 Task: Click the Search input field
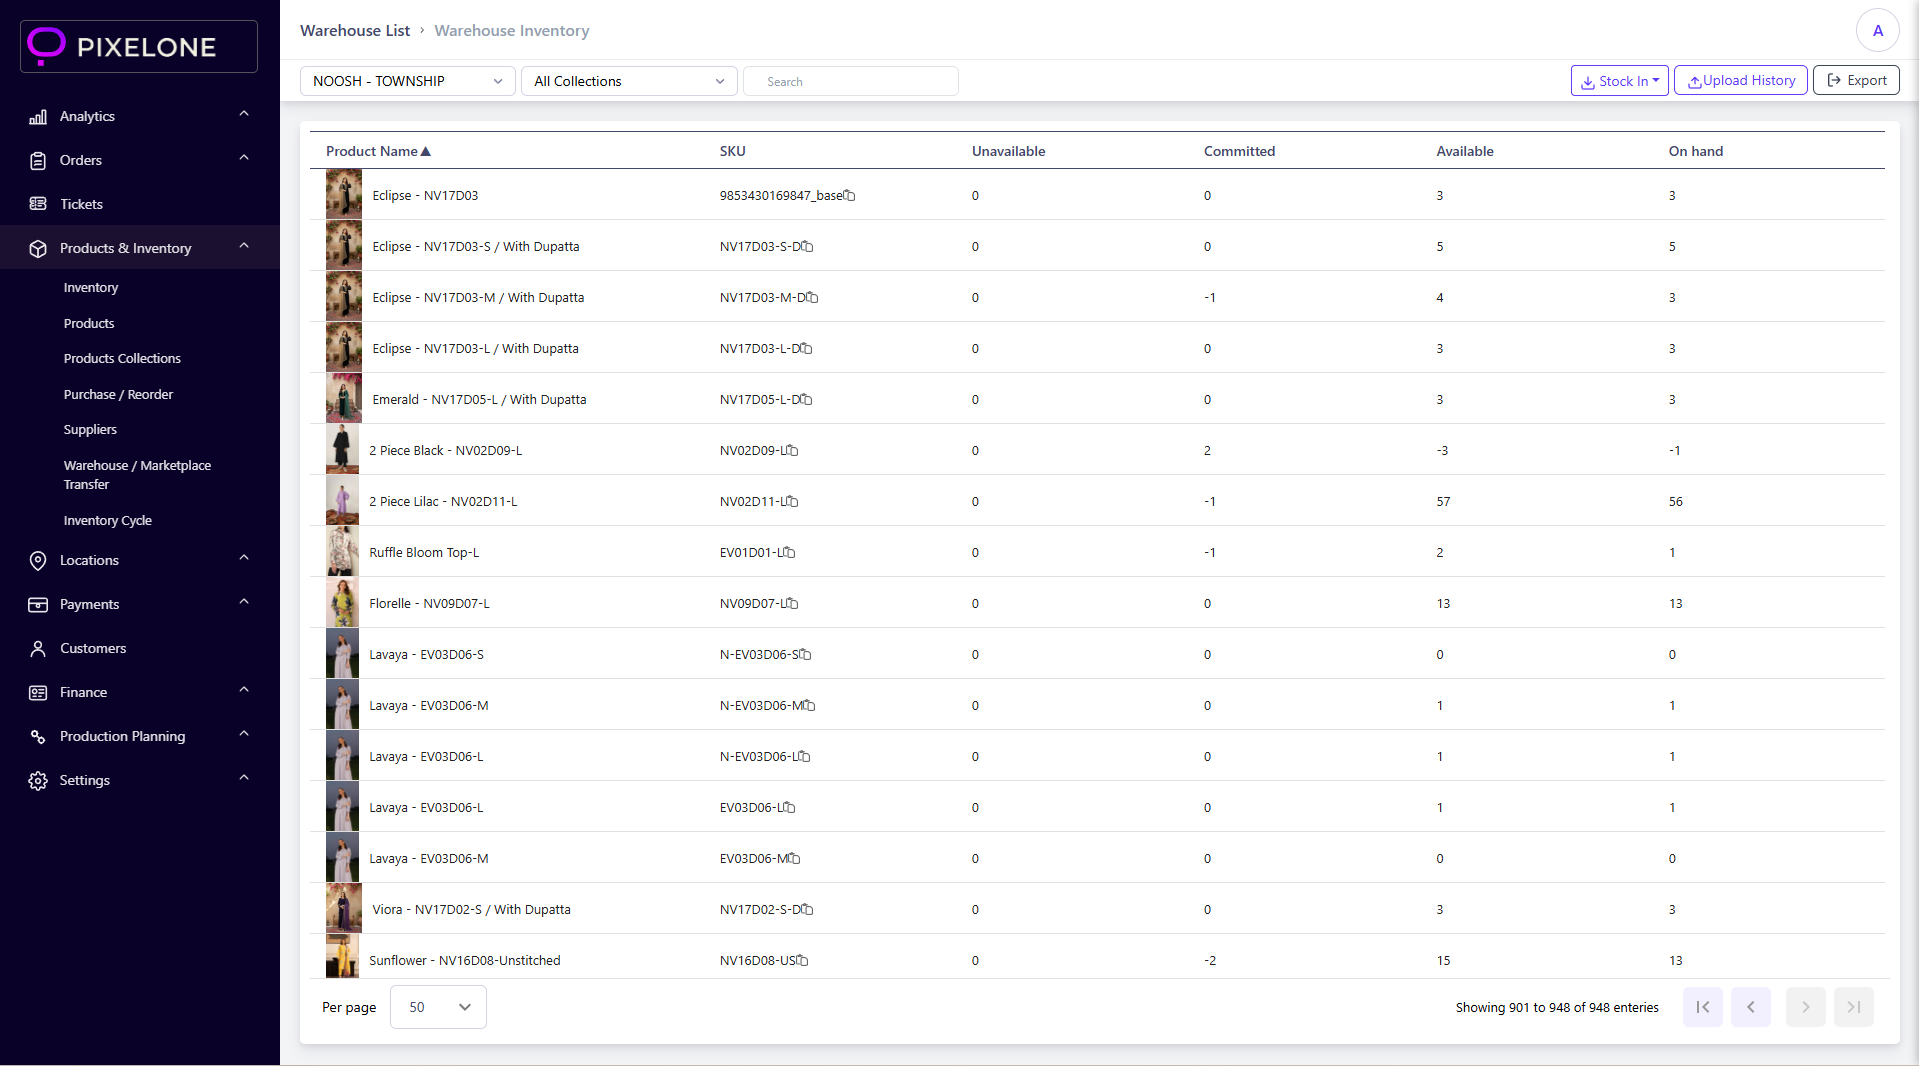coord(851,81)
